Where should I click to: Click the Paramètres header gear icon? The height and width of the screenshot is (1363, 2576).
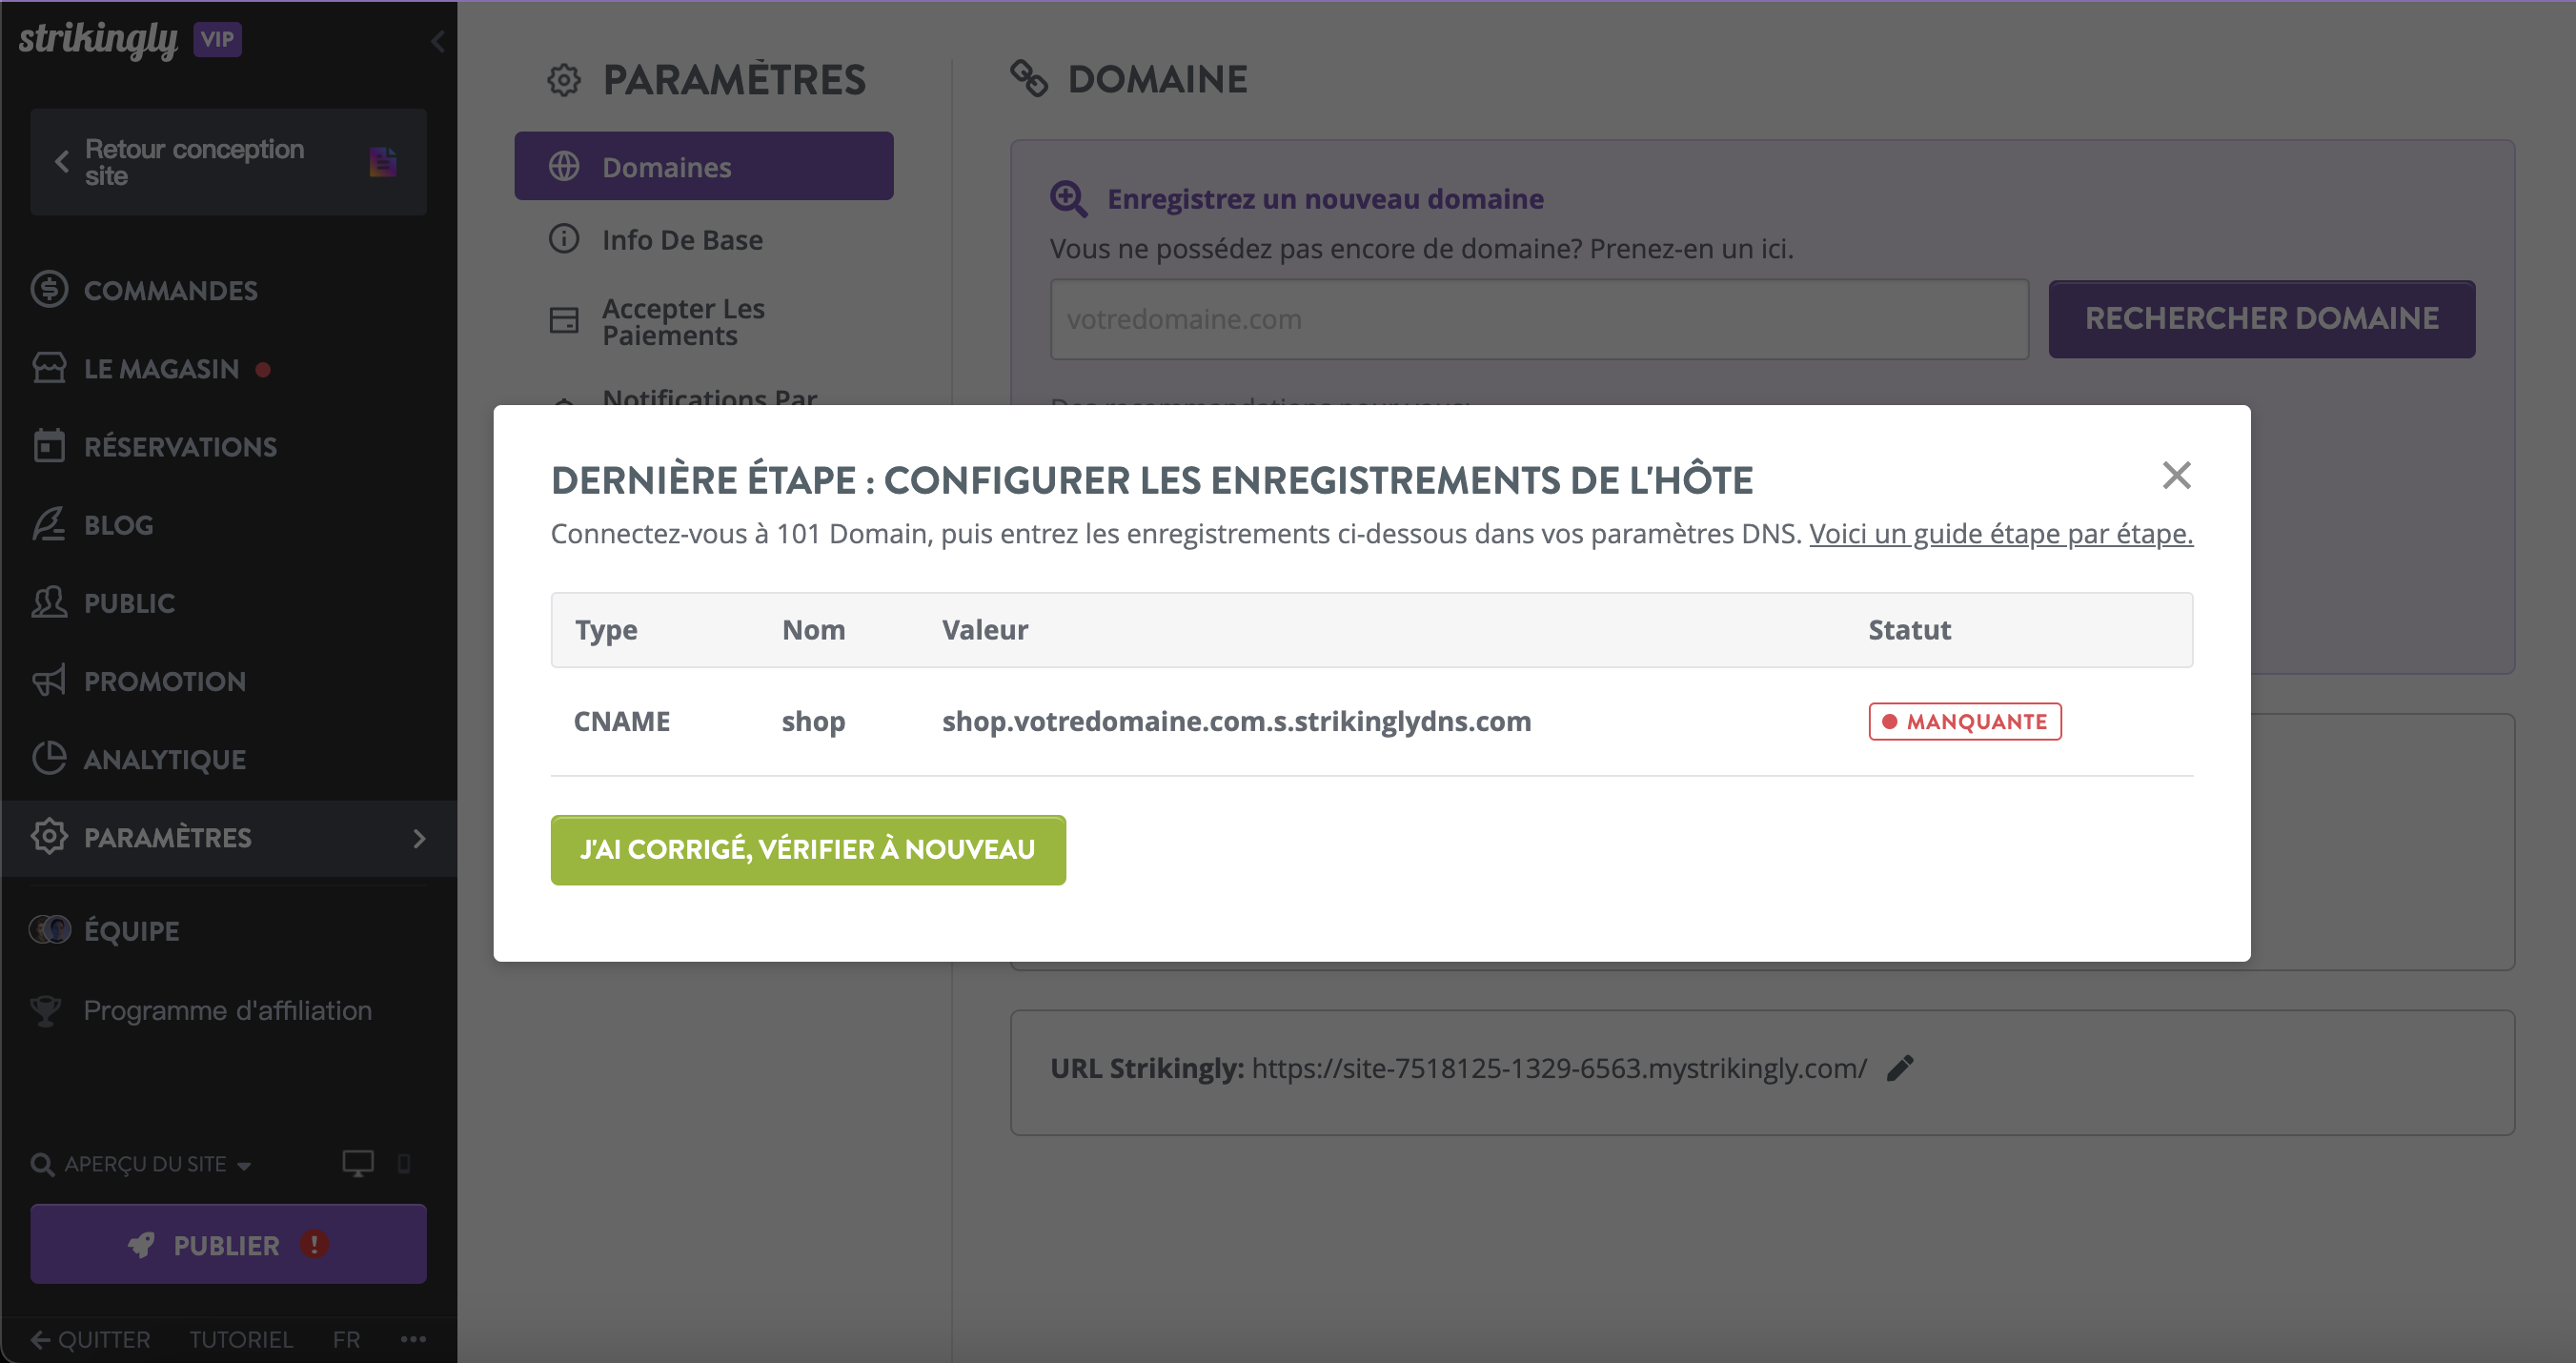point(564,80)
